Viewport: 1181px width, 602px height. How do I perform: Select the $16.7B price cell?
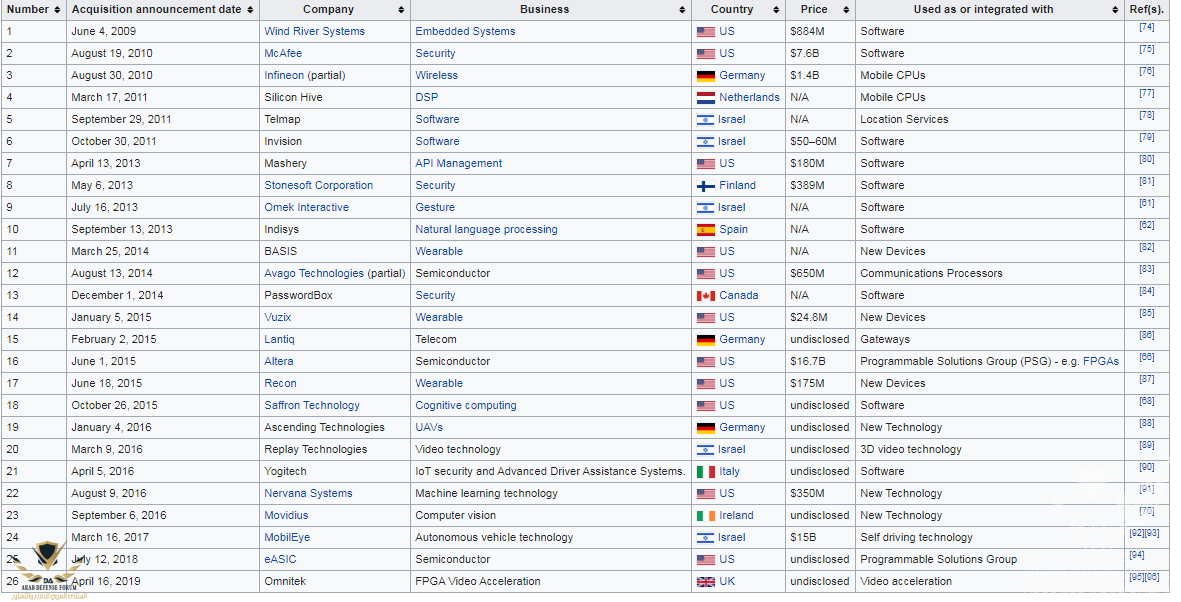pos(820,361)
